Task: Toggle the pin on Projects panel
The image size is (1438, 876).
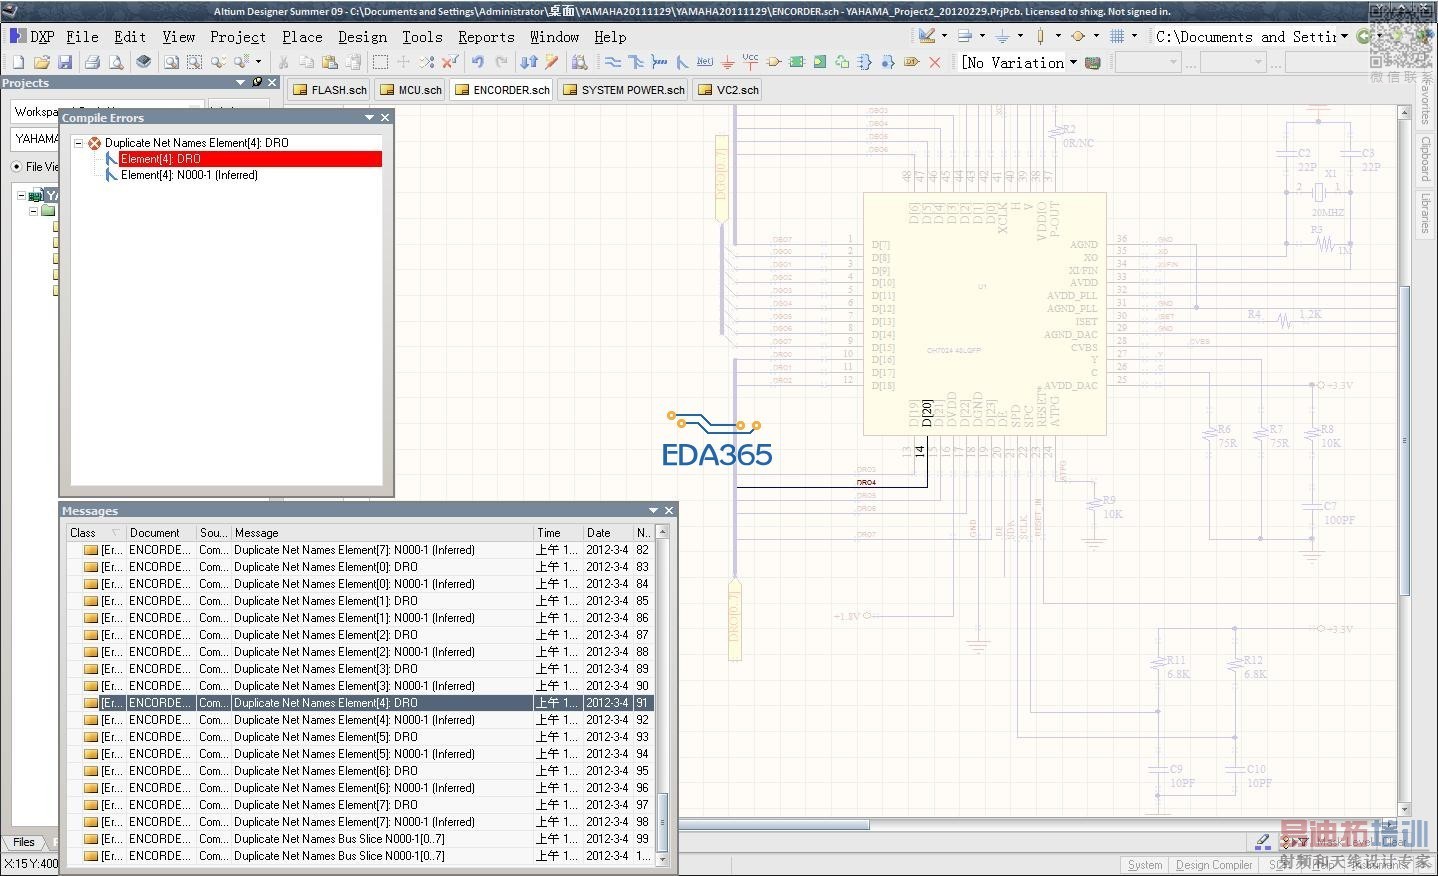Action: [x=257, y=83]
